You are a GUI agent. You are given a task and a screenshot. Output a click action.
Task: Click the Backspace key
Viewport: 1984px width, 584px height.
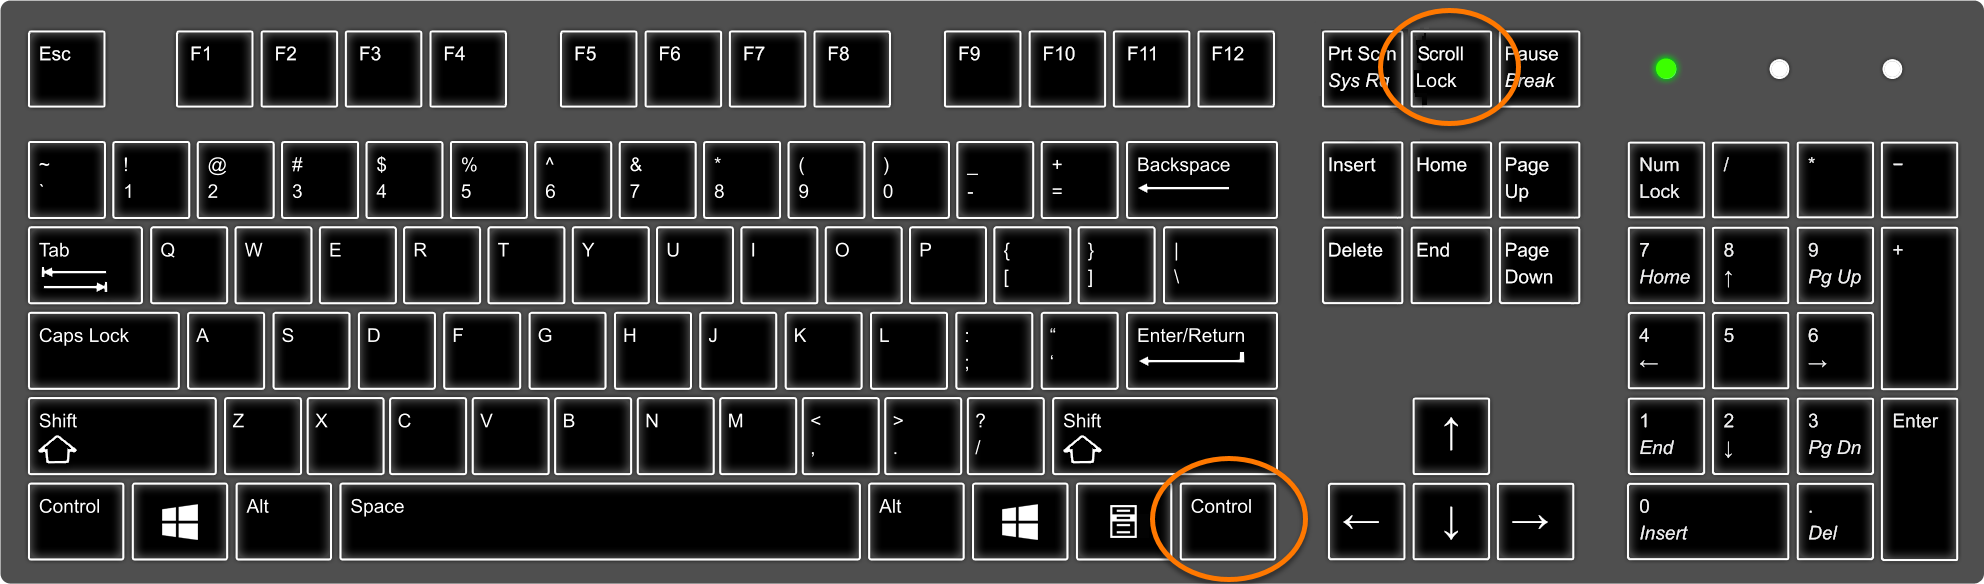point(1202,180)
